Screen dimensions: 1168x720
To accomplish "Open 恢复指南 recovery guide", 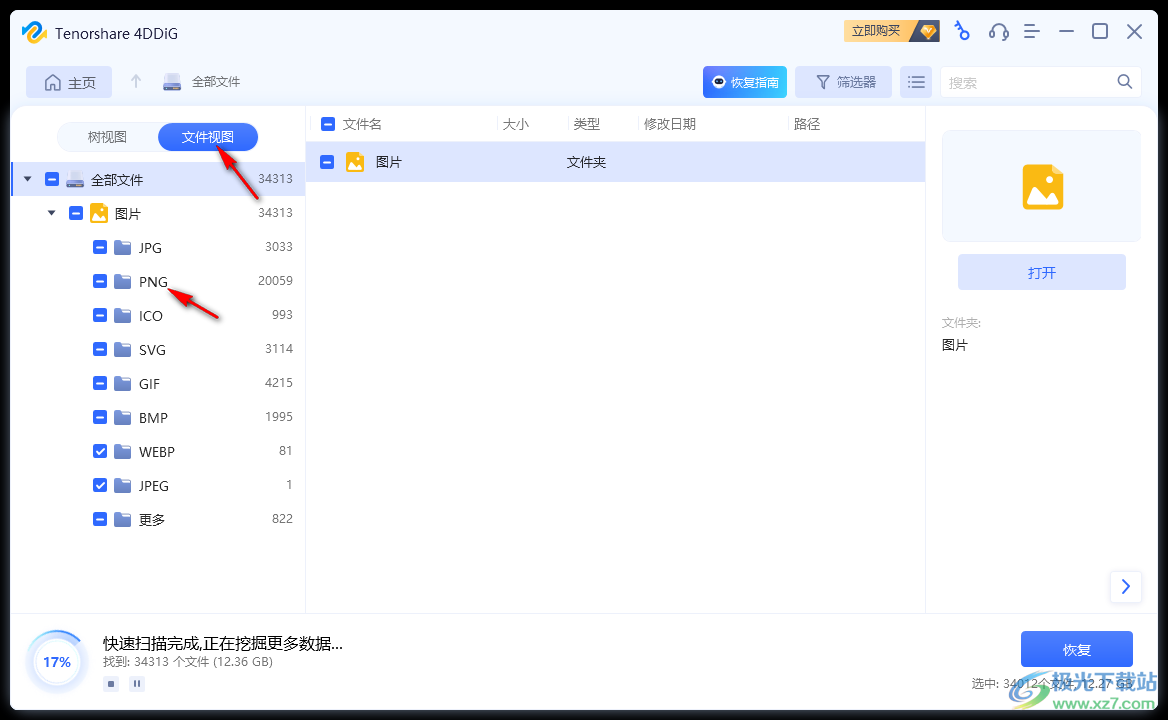I will click(745, 82).
